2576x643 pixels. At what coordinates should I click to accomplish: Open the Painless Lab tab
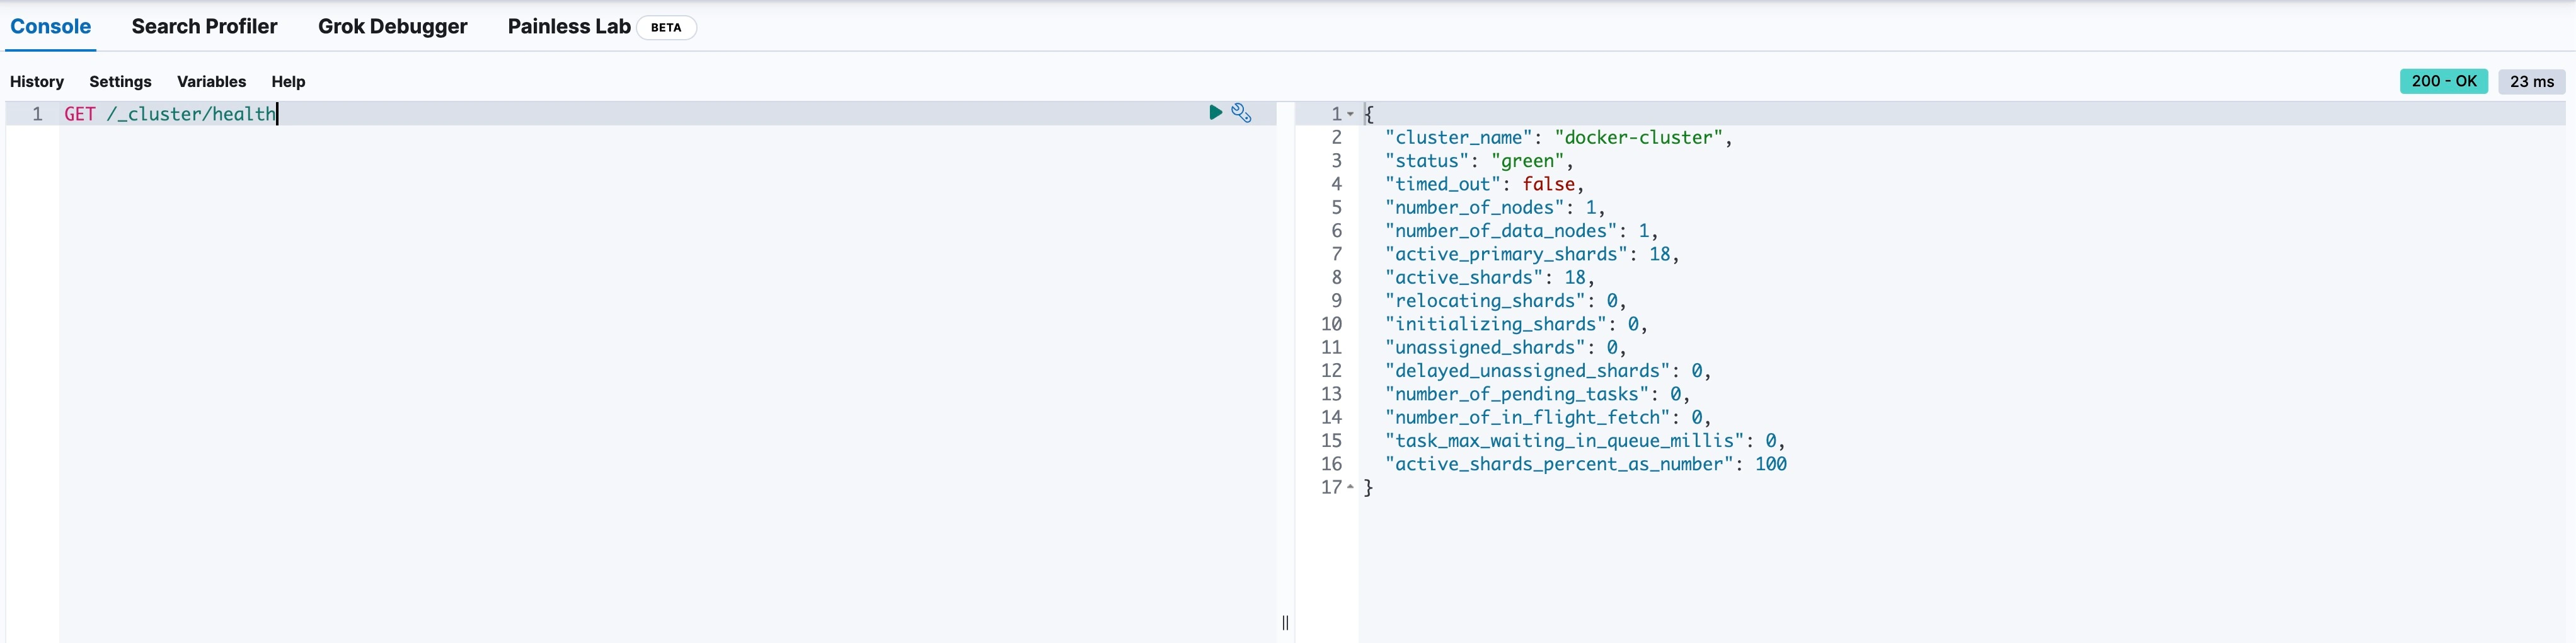[x=568, y=27]
